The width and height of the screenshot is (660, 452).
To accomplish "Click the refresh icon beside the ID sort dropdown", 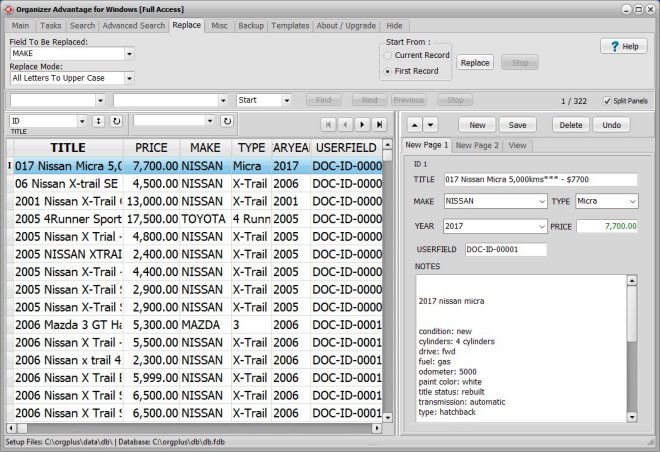I will tap(116, 121).
